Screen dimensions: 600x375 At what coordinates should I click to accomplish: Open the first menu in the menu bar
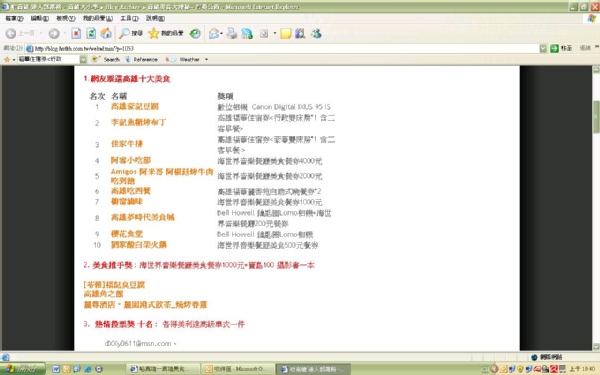(x=14, y=18)
